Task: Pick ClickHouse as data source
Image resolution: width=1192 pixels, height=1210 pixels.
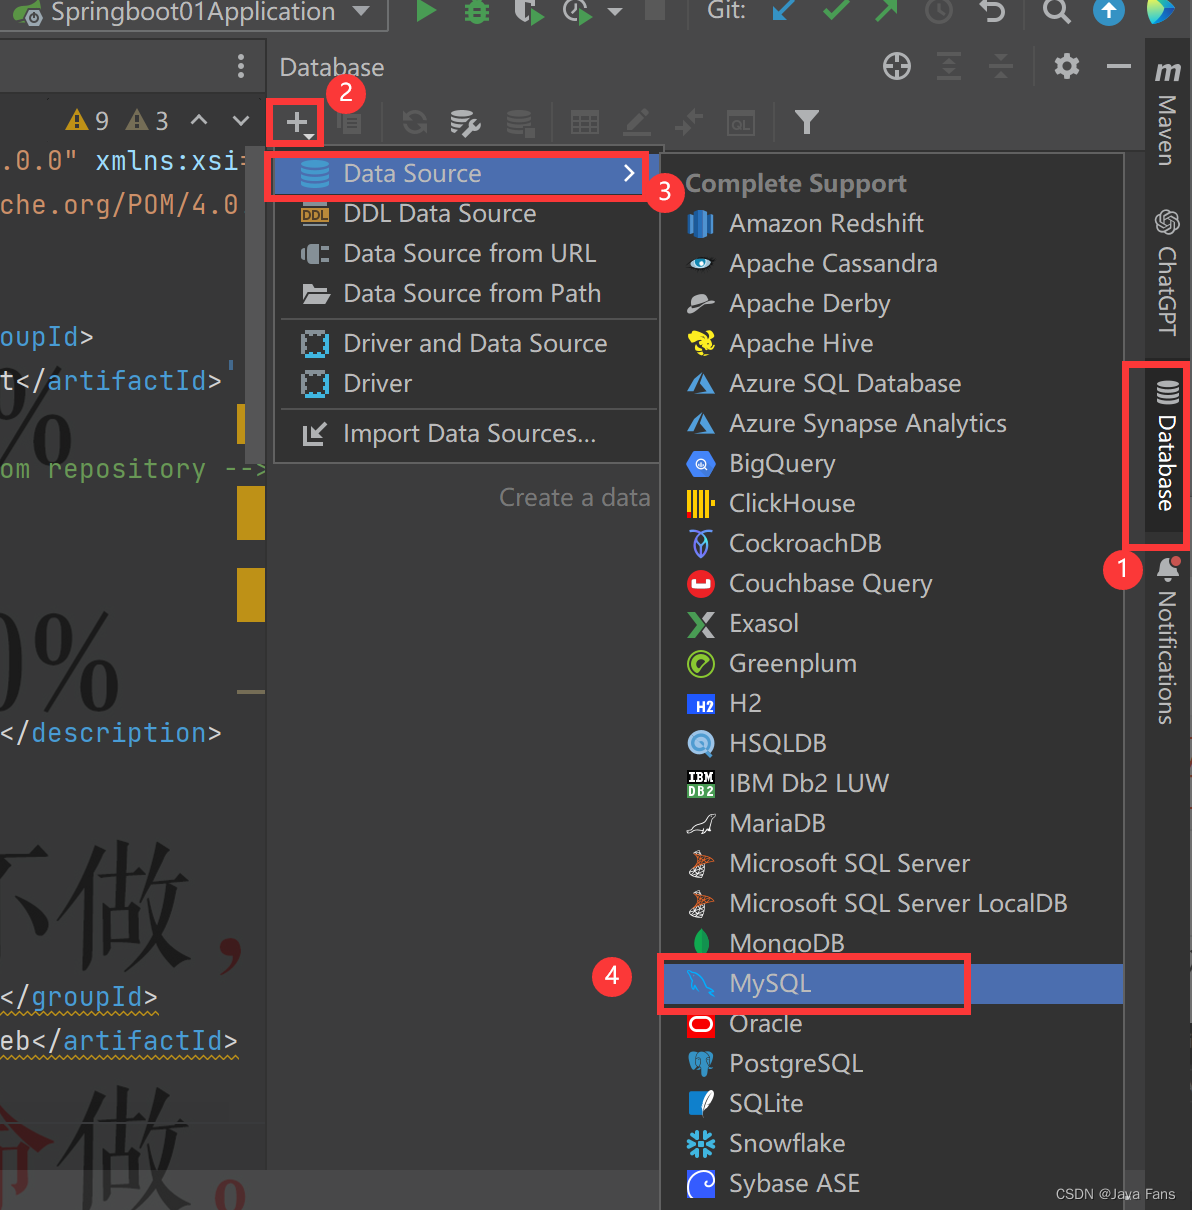Action: (x=892, y=504)
